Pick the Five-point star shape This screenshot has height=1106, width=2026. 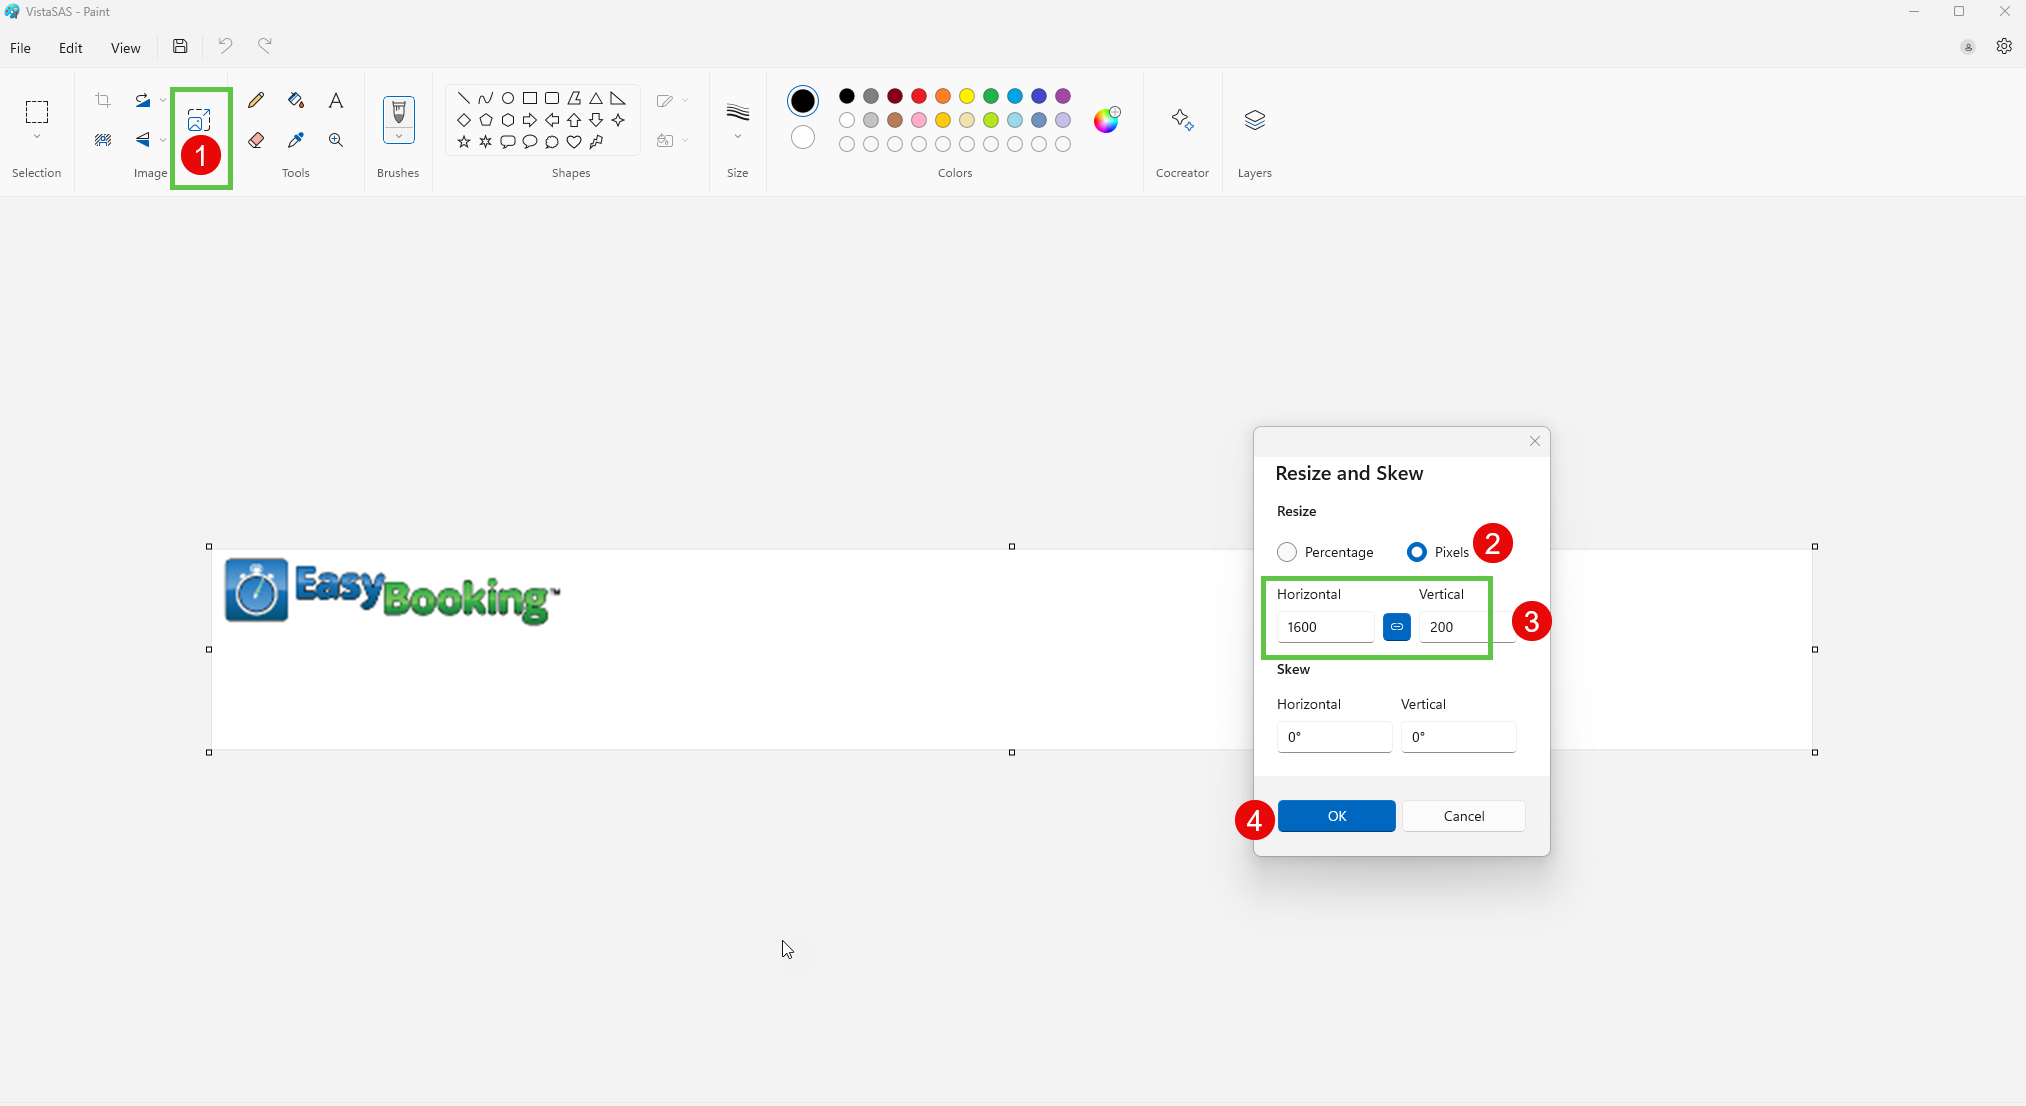[x=464, y=142]
